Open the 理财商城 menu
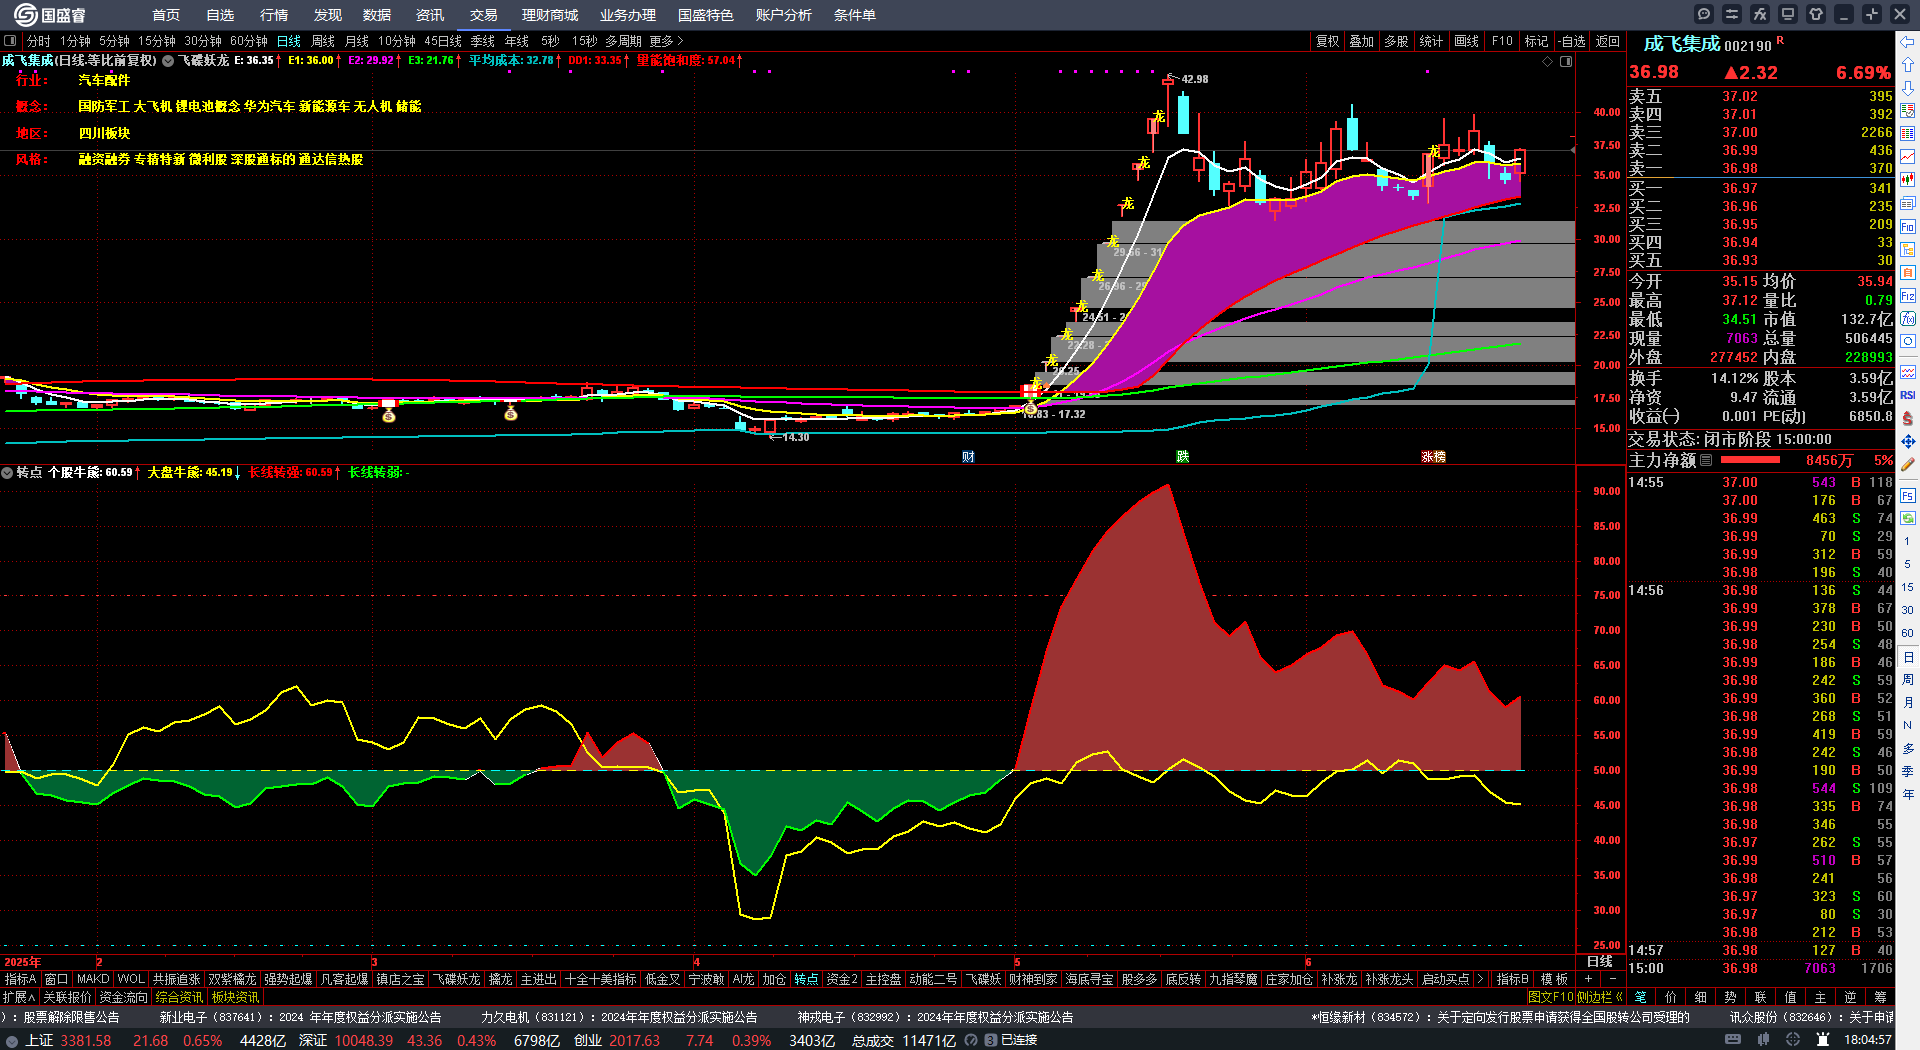Image resolution: width=1920 pixels, height=1050 pixels. point(550,15)
